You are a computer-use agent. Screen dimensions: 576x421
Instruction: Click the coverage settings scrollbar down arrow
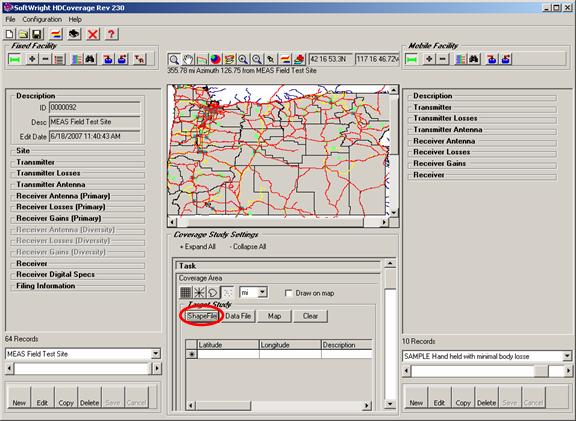[390, 404]
